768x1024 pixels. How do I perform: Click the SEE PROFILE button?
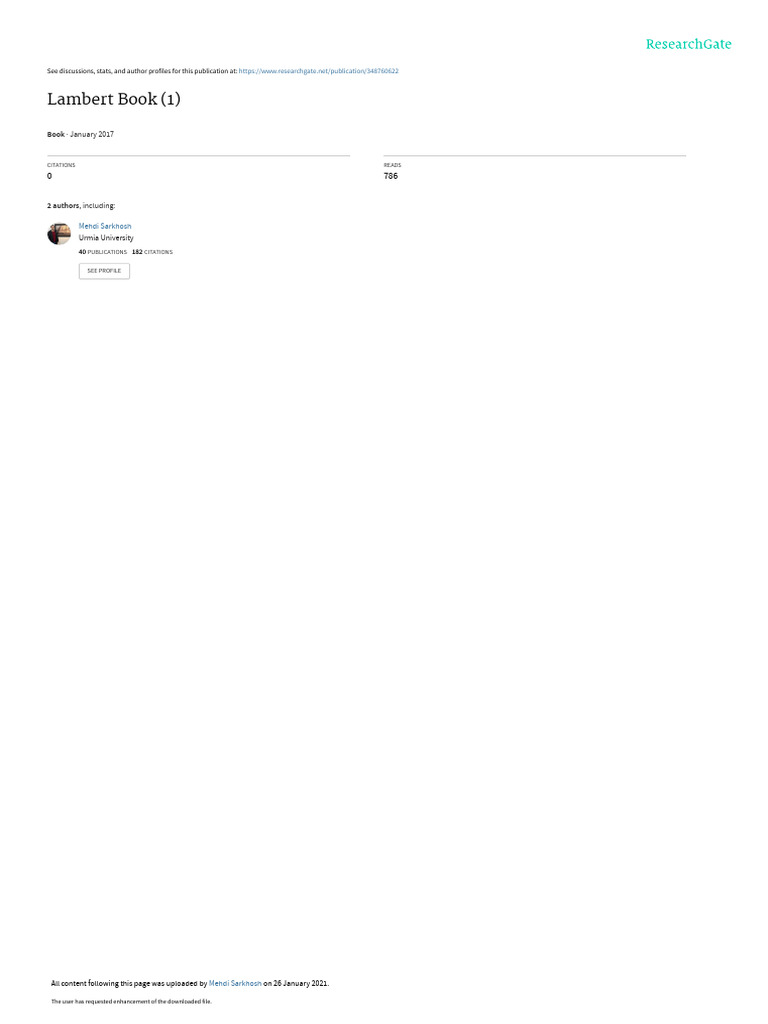104,271
